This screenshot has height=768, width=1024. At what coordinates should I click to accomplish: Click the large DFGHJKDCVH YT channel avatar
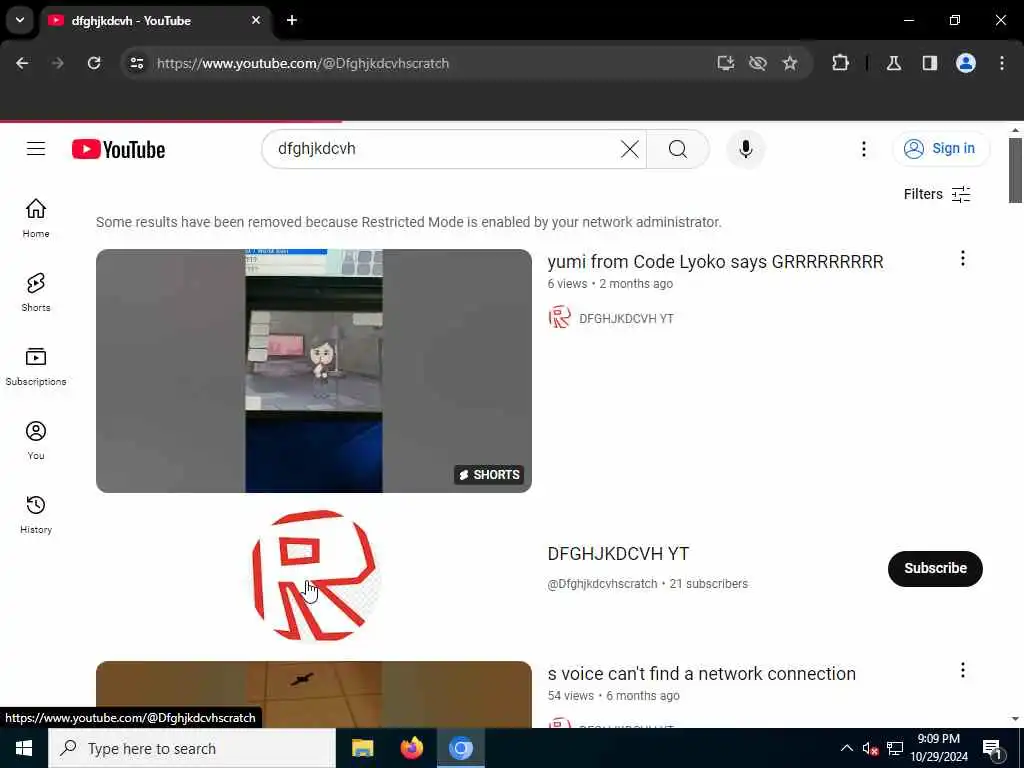pyautogui.click(x=313, y=576)
